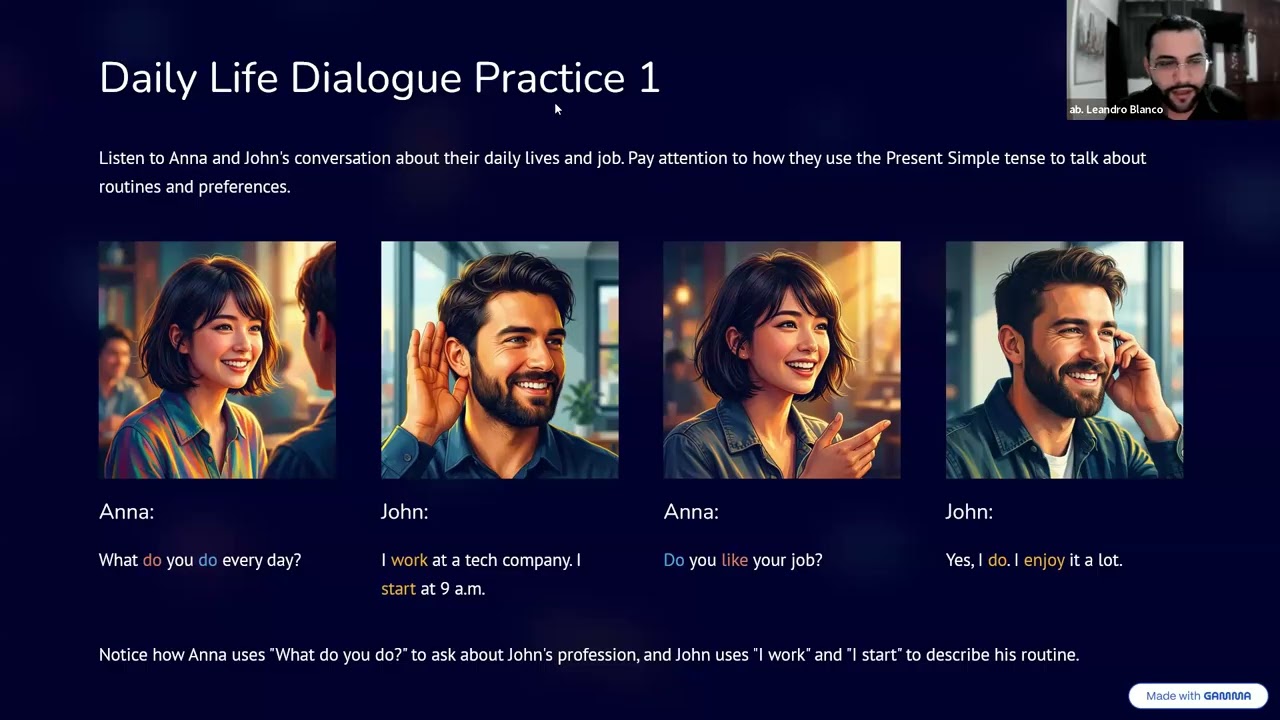Click the slide title Daily Life Dialogue Practice 1

point(379,78)
